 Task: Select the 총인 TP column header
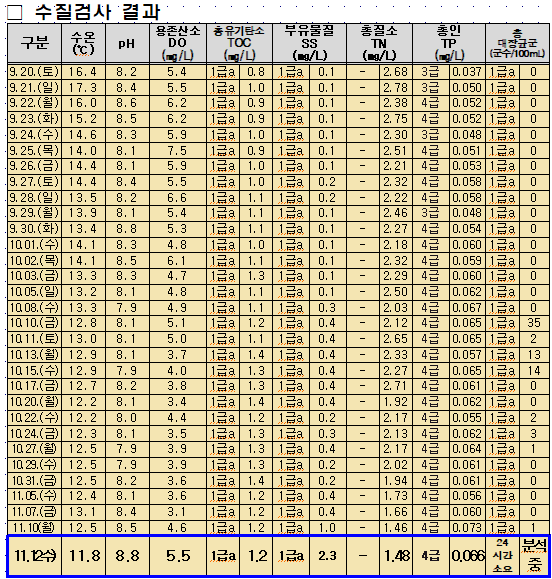pos(449,43)
